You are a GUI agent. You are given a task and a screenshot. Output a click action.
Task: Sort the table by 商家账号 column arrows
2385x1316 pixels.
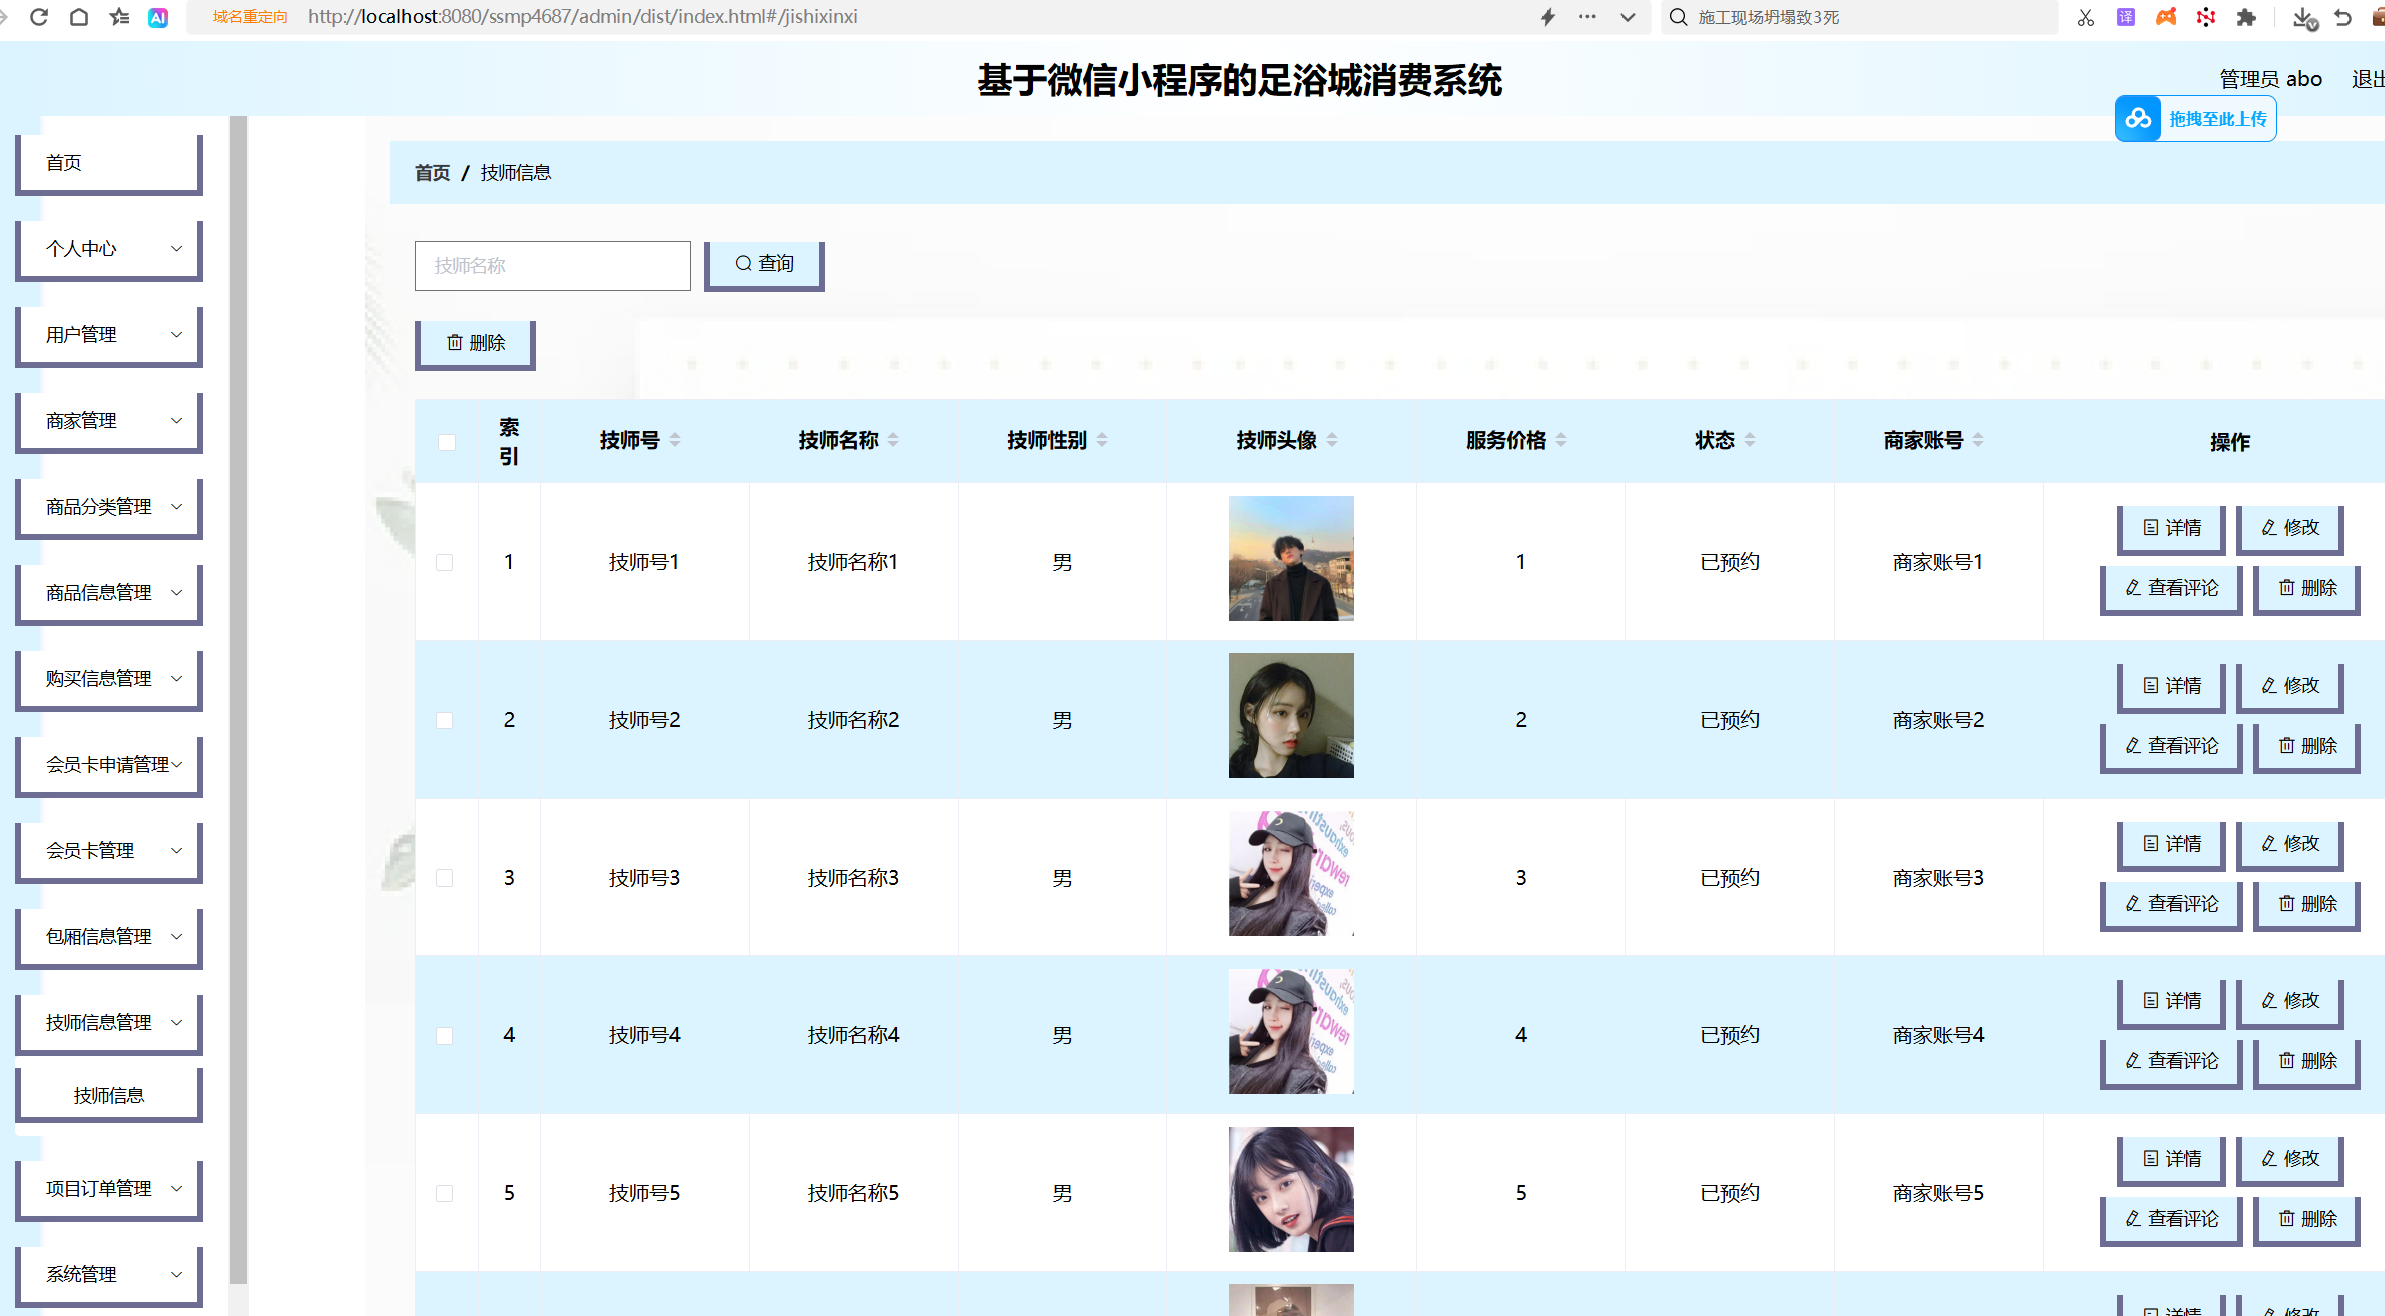coord(1978,440)
